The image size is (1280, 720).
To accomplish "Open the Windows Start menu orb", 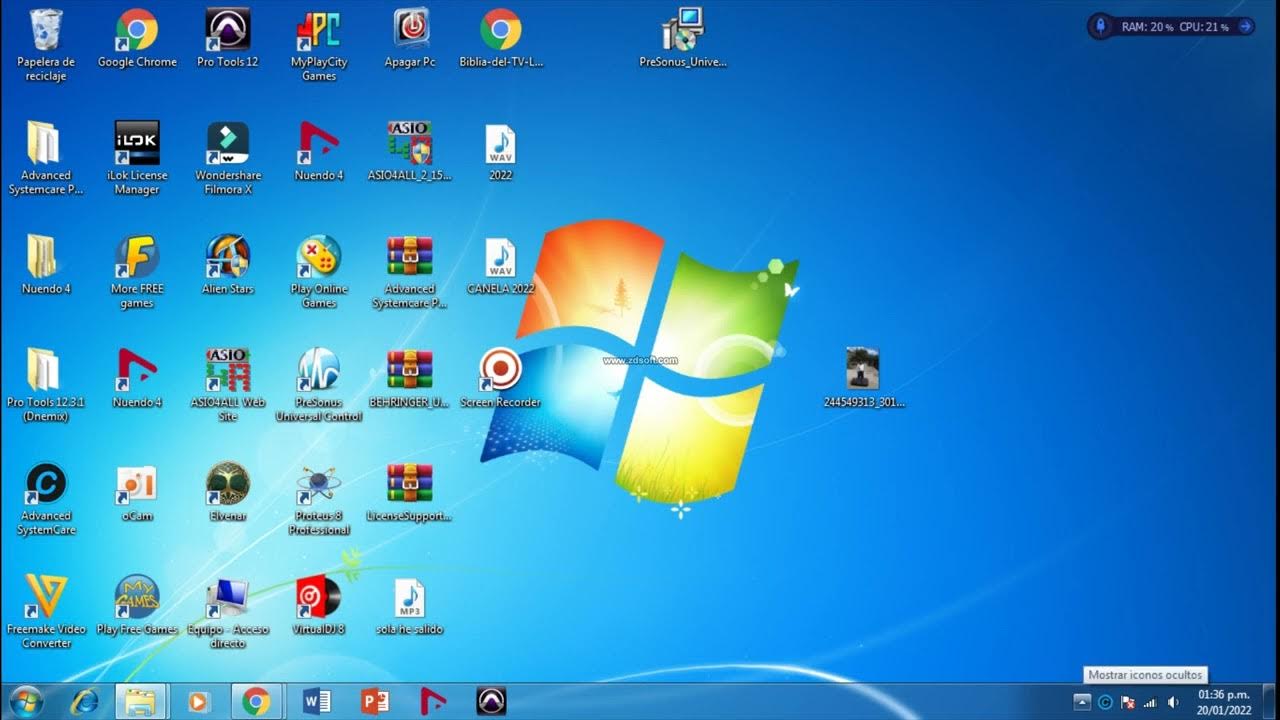I will tap(25, 702).
